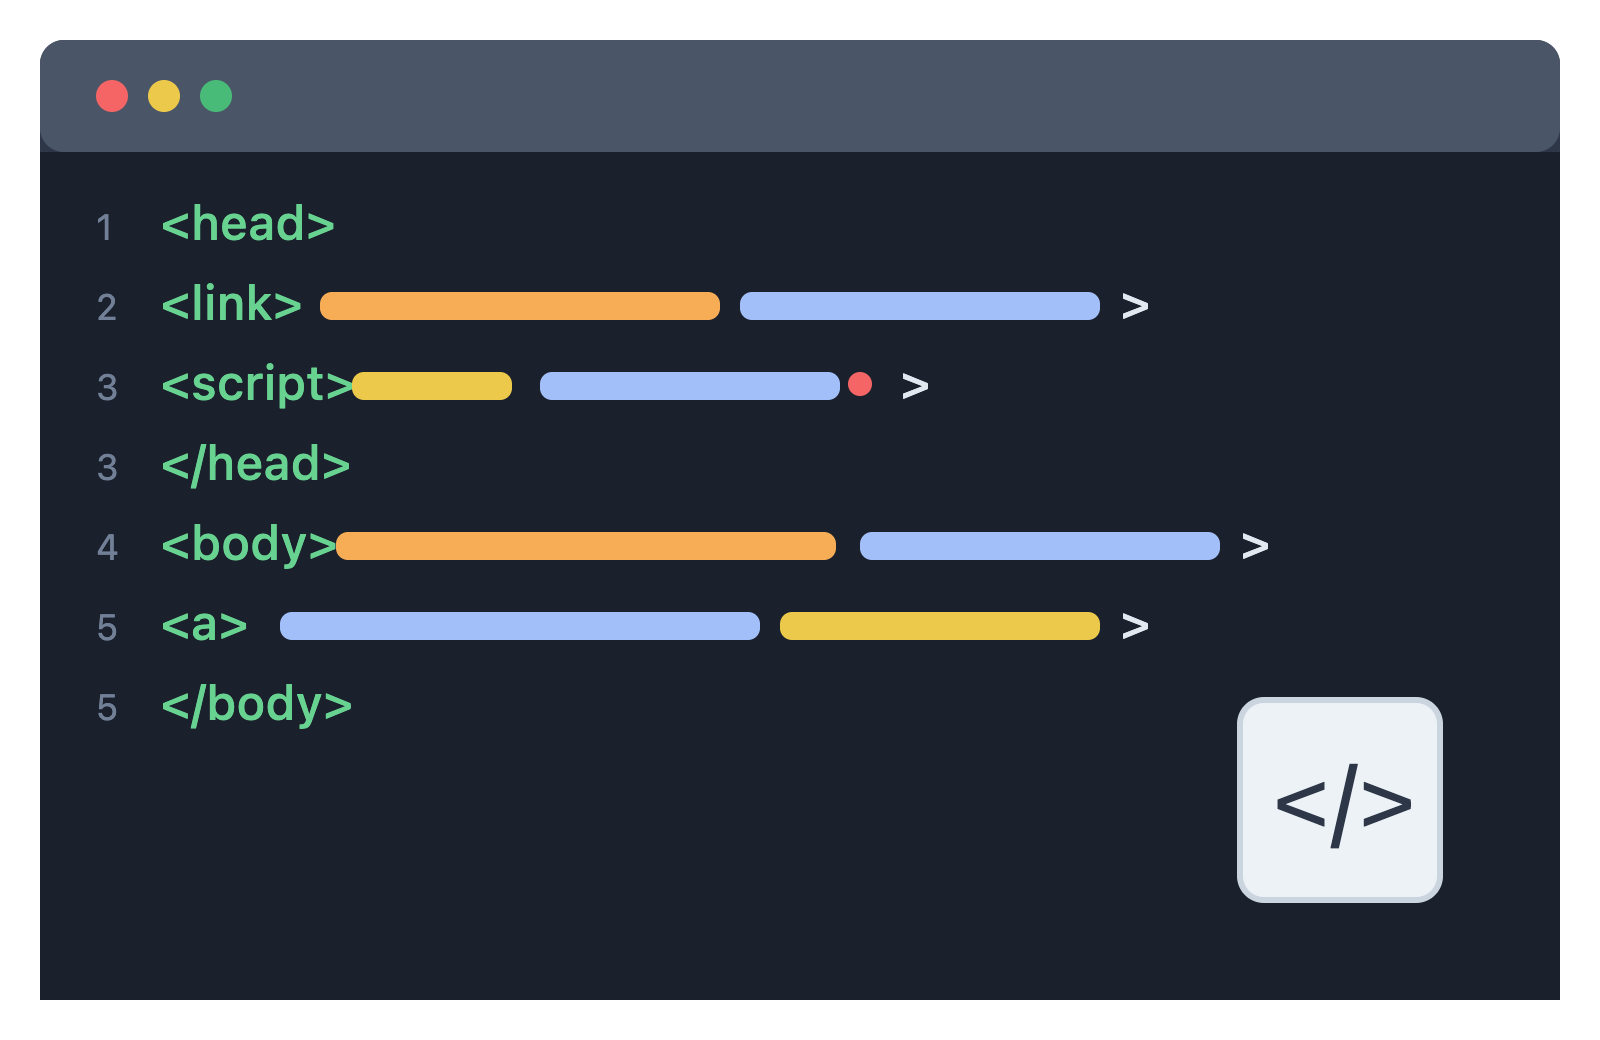
Task: Click the yellow bar after the script tag
Action: coord(432,386)
